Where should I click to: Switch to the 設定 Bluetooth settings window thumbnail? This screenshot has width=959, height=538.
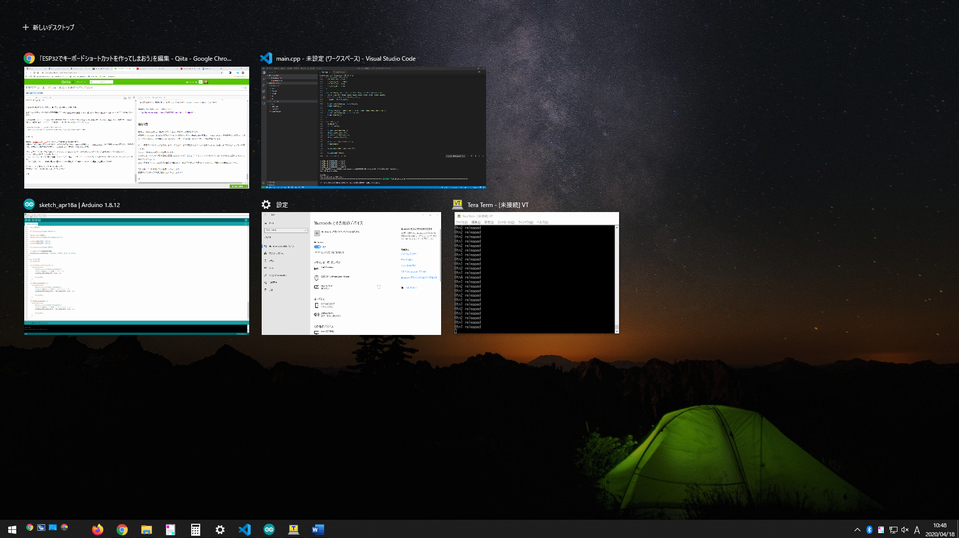(x=351, y=273)
